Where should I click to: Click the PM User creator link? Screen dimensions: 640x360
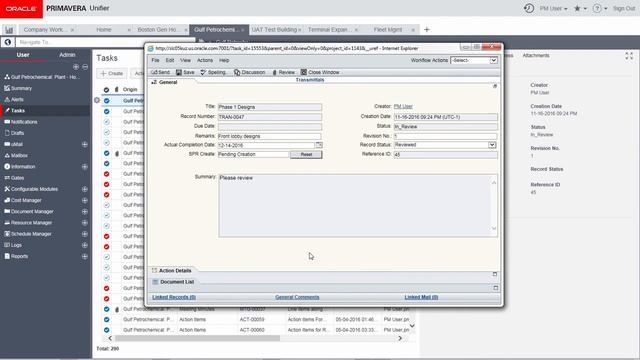point(403,106)
